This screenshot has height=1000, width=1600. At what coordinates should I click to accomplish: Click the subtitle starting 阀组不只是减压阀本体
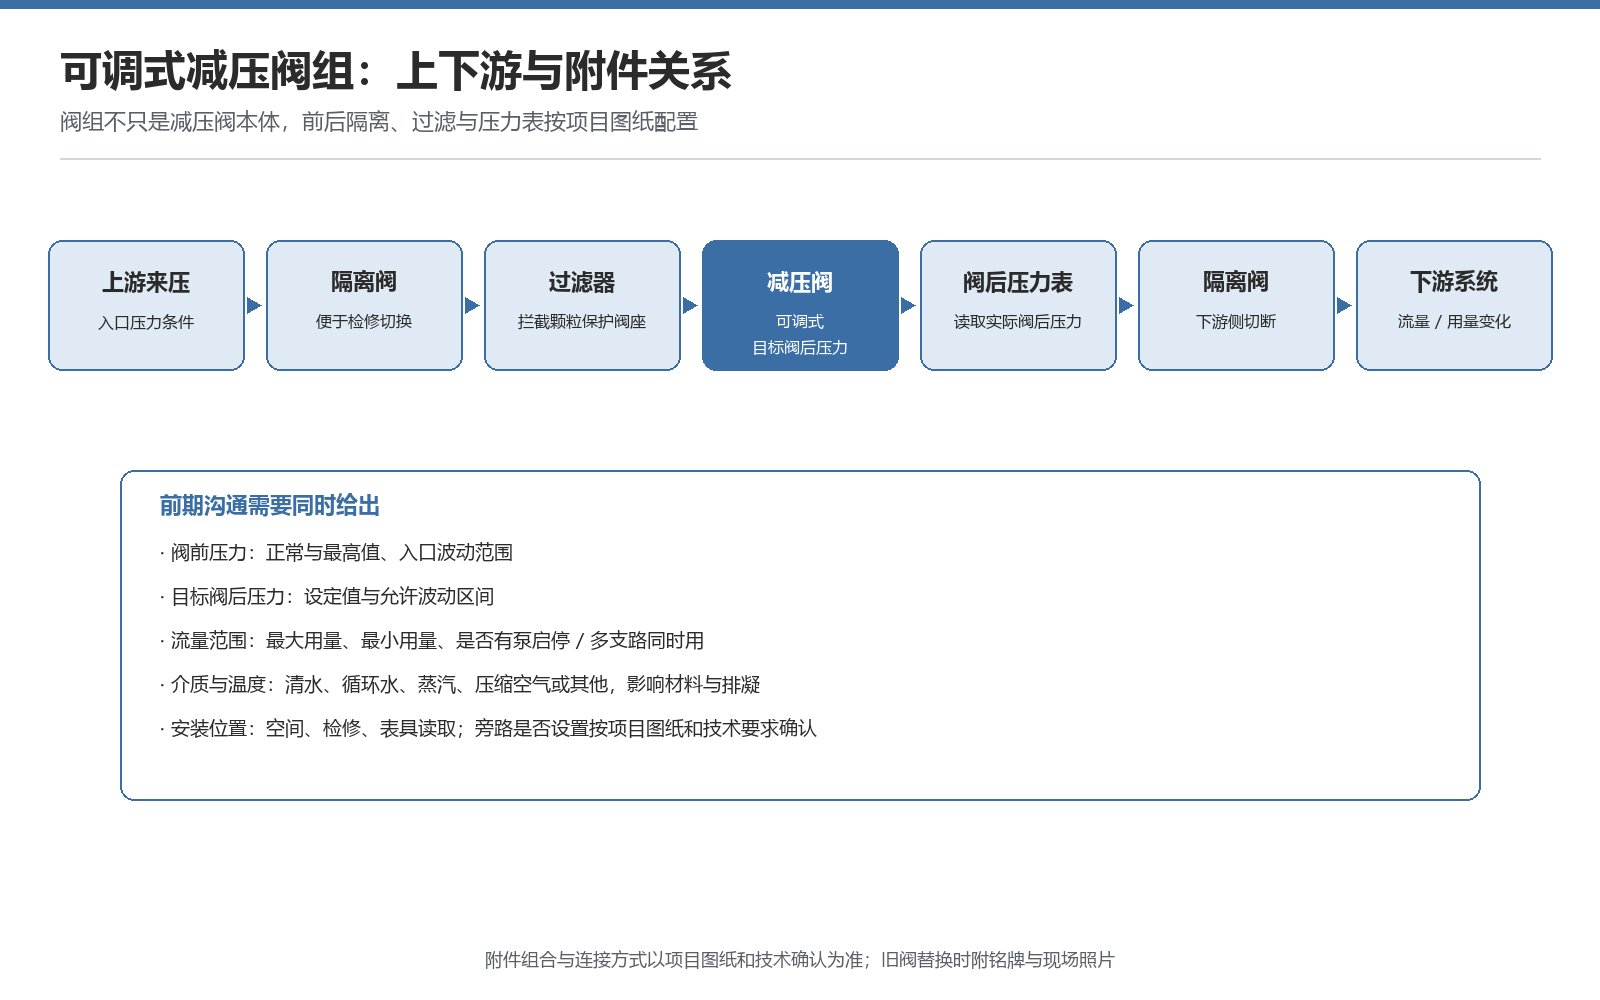point(379,122)
